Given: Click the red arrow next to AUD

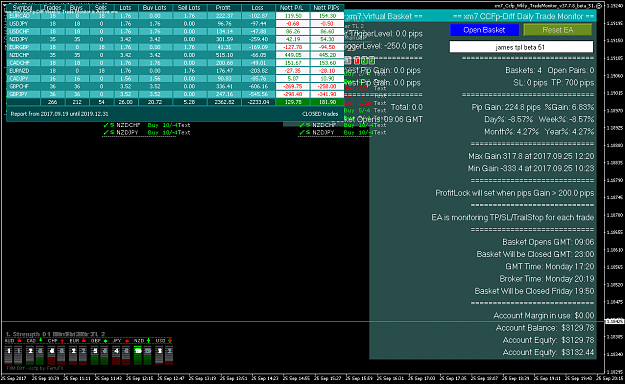Looking at the screenshot, I should pyautogui.click(x=19, y=341).
